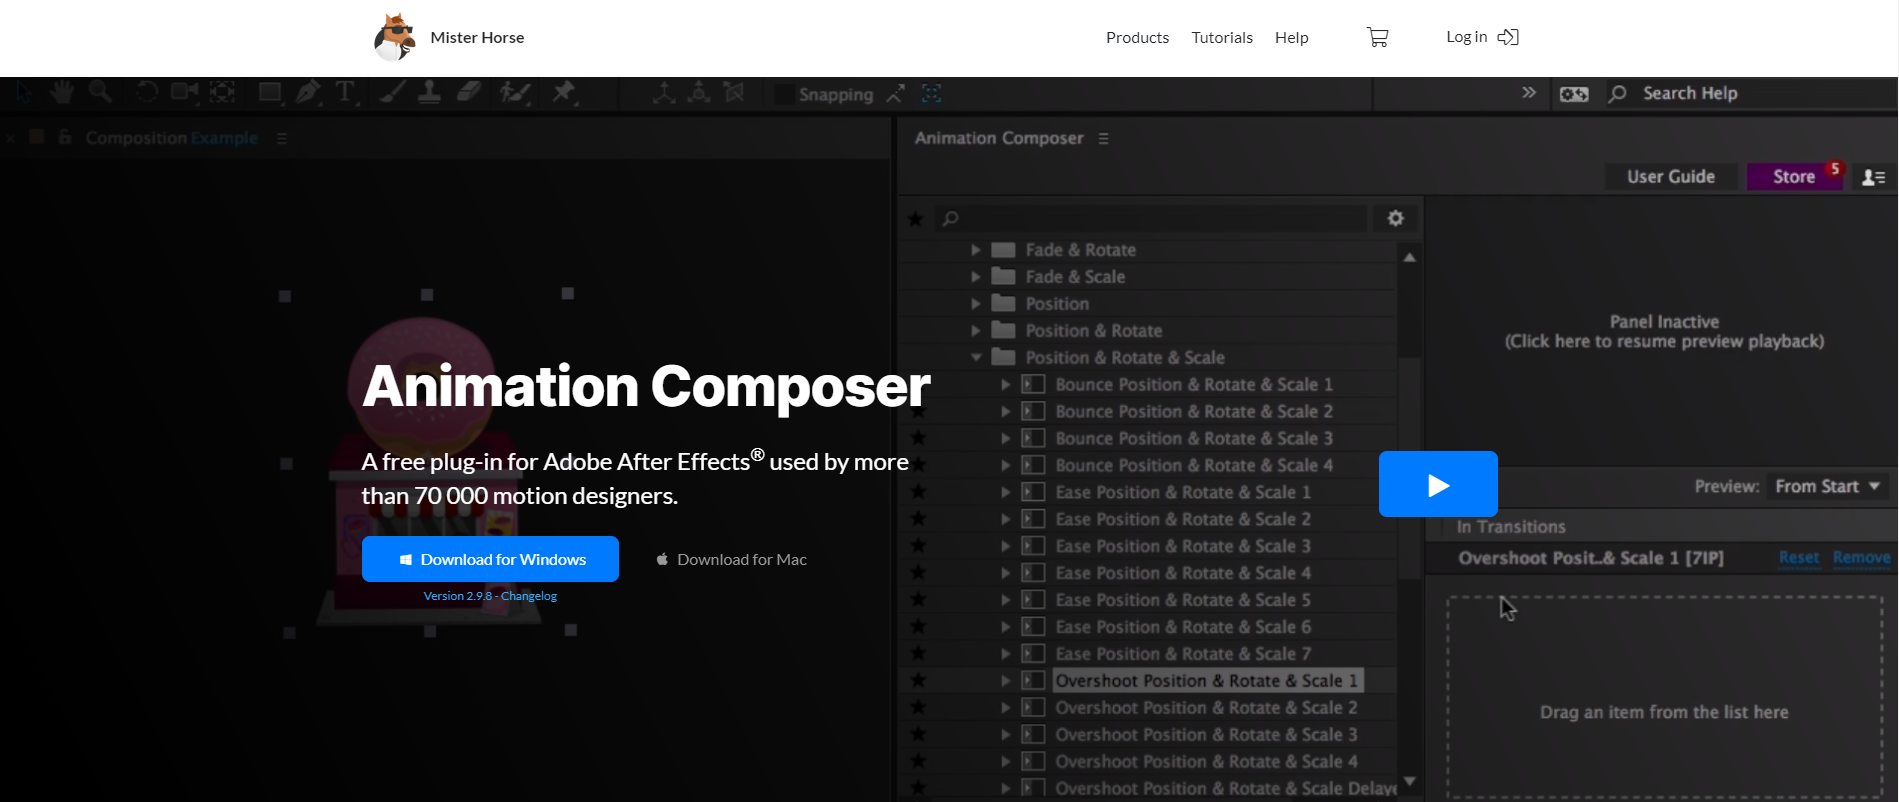1899x802 pixels.
Task: Star Ease Position & Rotate & Scale 6
Action: [918, 627]
